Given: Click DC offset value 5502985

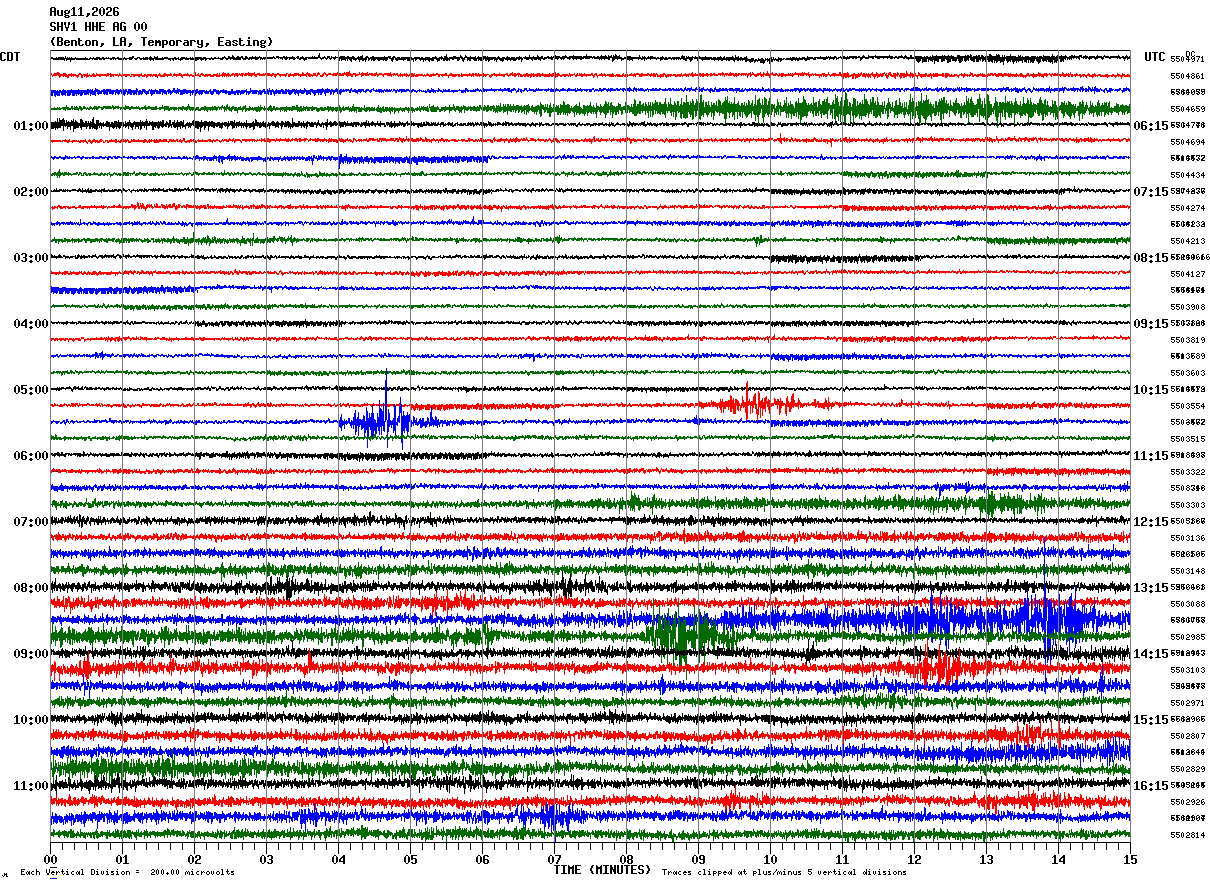Looking at the screenshot, I should coord(1187,637).
